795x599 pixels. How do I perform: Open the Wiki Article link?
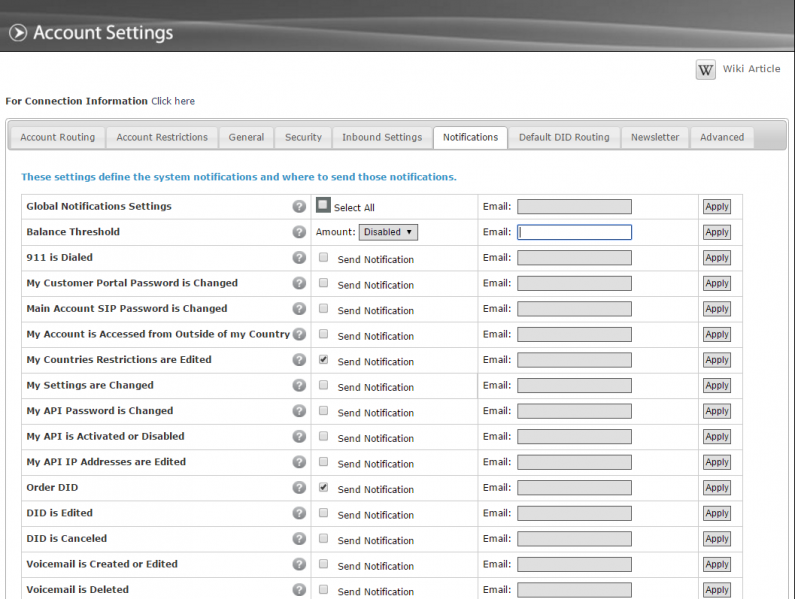click(x=751, y=69)
